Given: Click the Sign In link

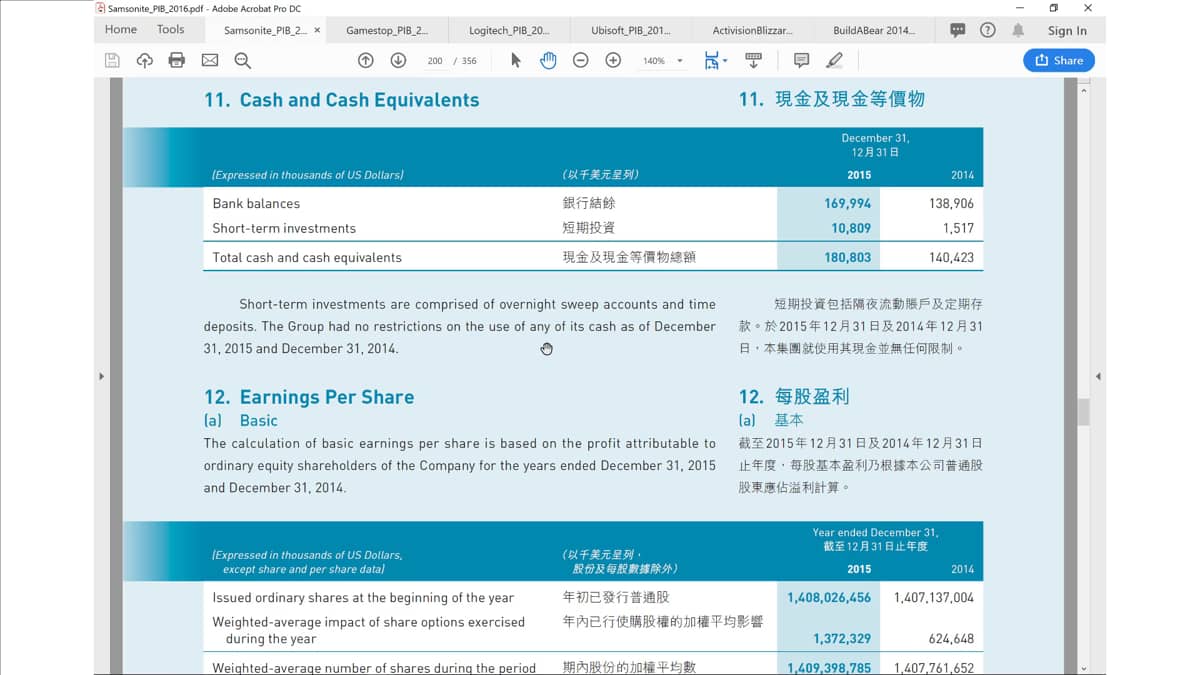Looking at the screenshot, I should pos(1067,31).
